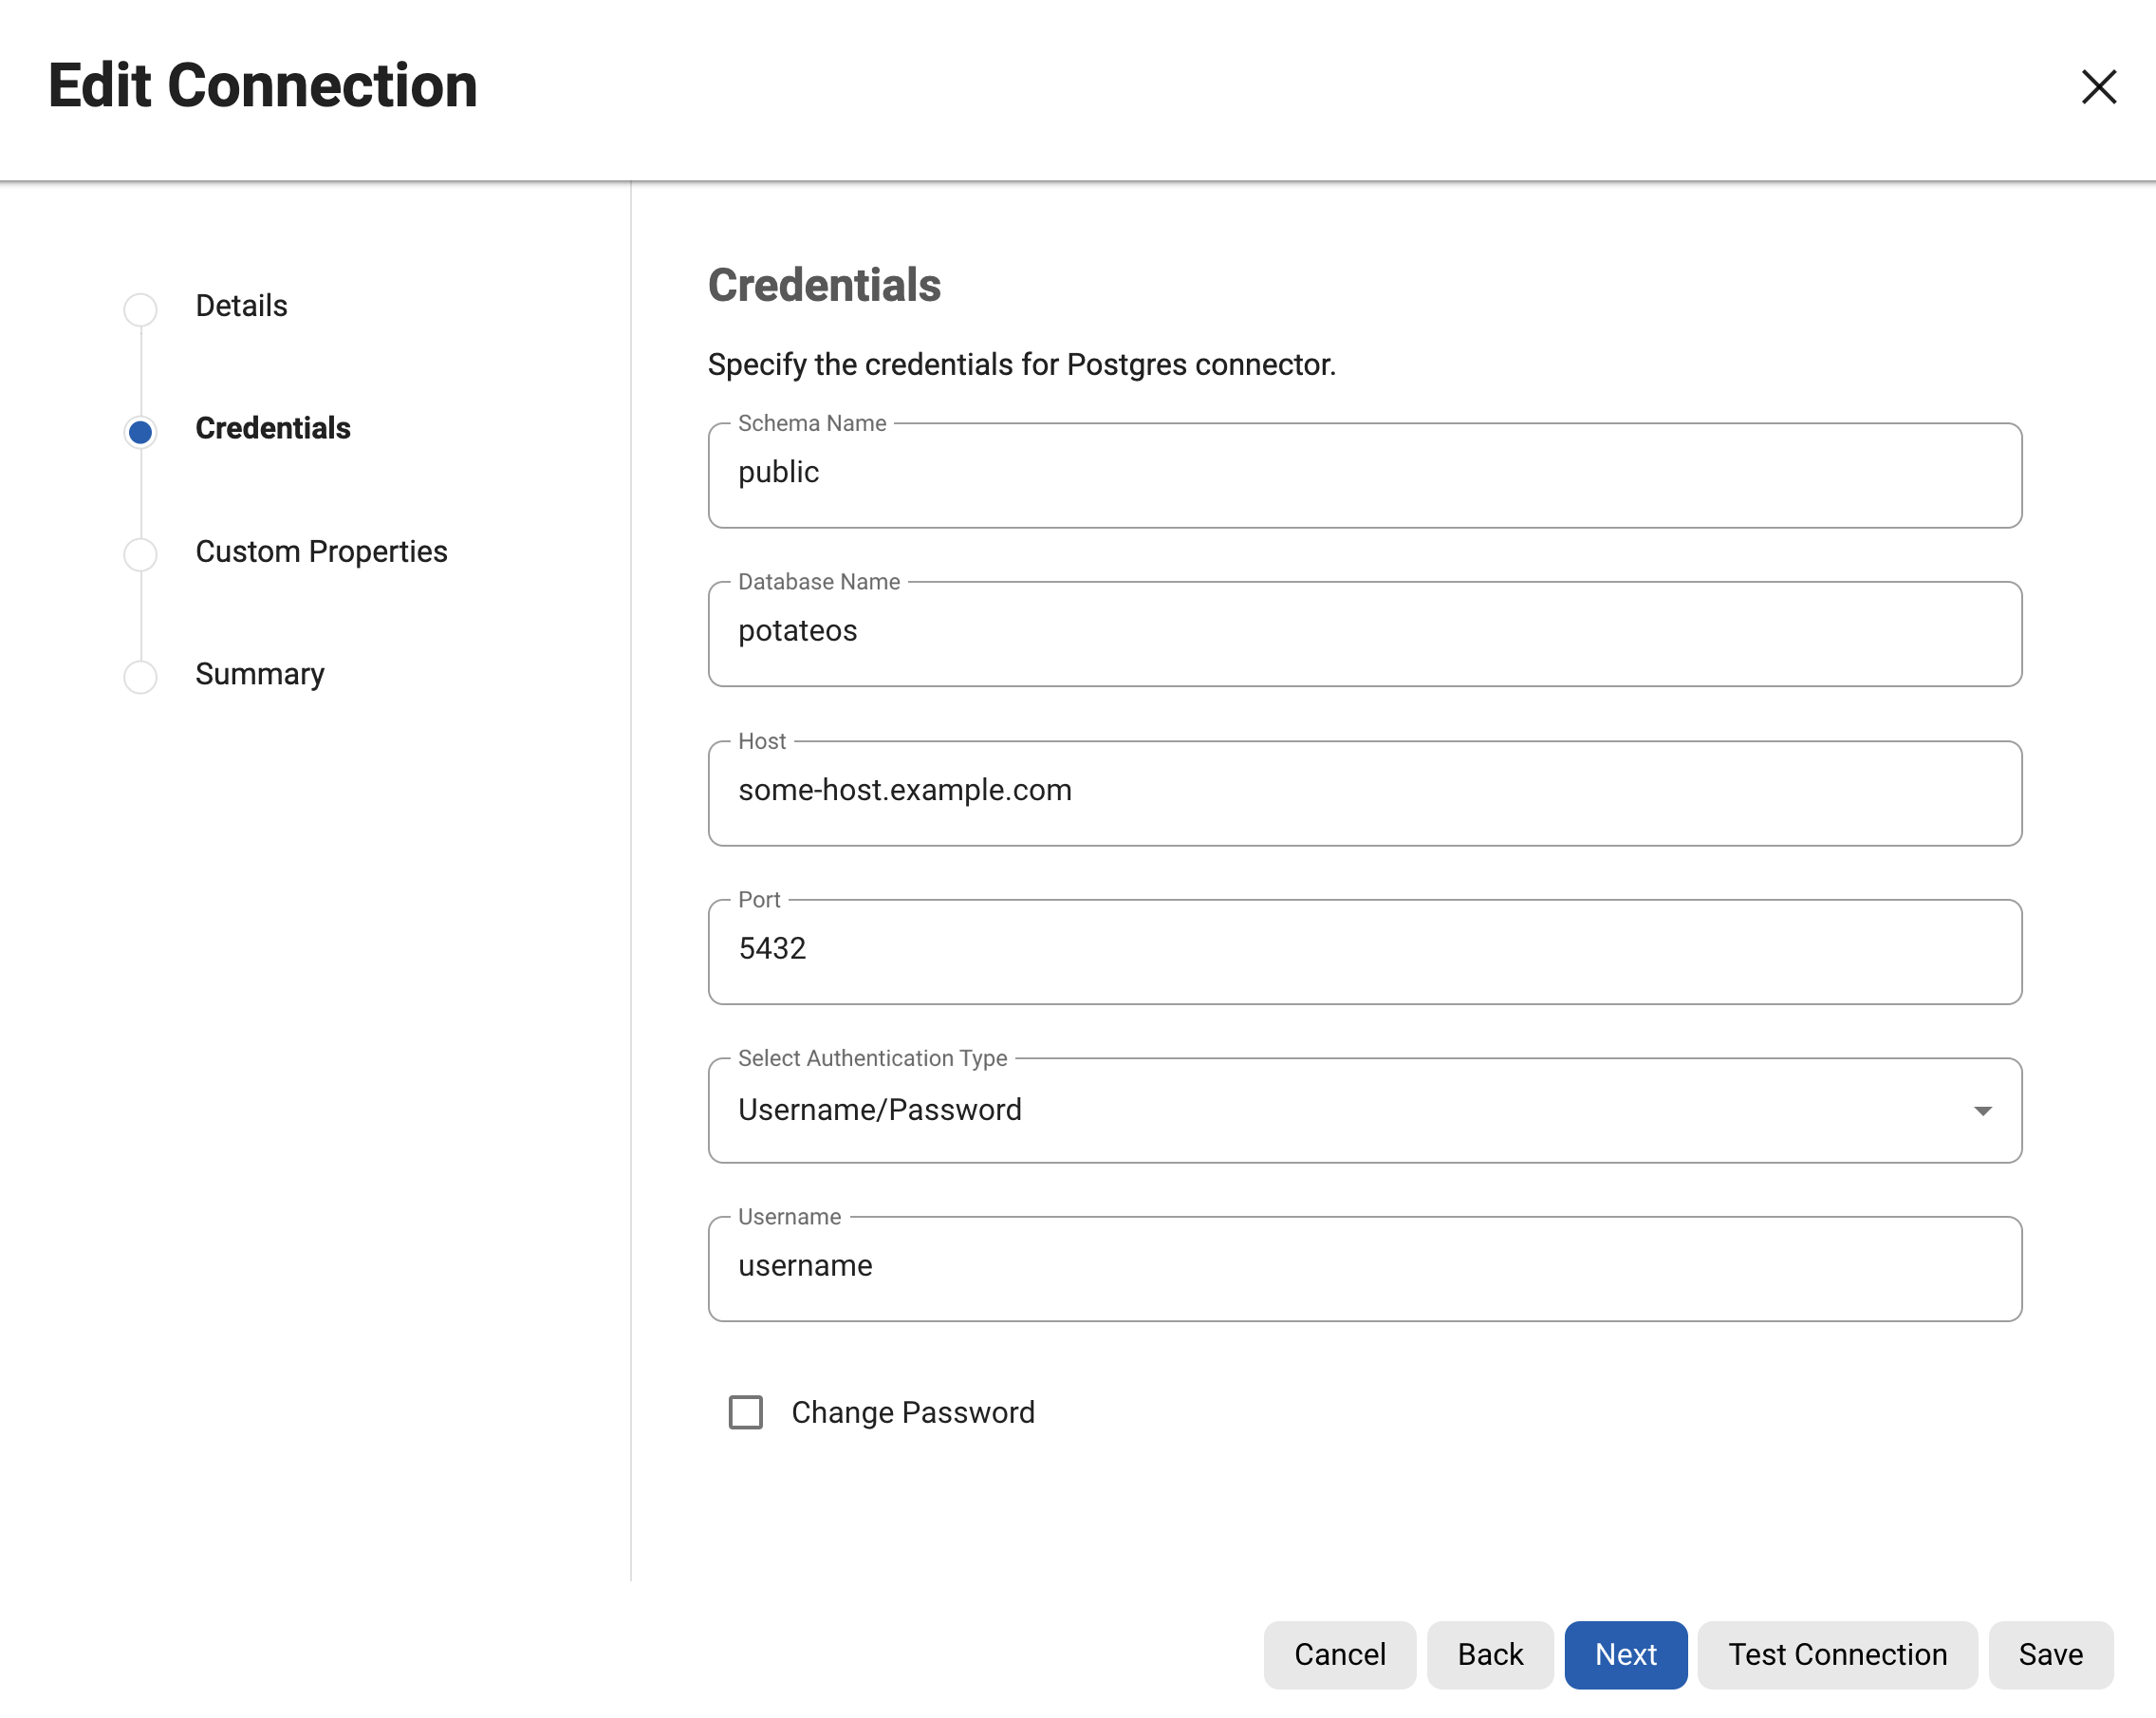Close the Edit Connection dialog with X
Screen dimensions: 2156x1718
click(2098, 87)
